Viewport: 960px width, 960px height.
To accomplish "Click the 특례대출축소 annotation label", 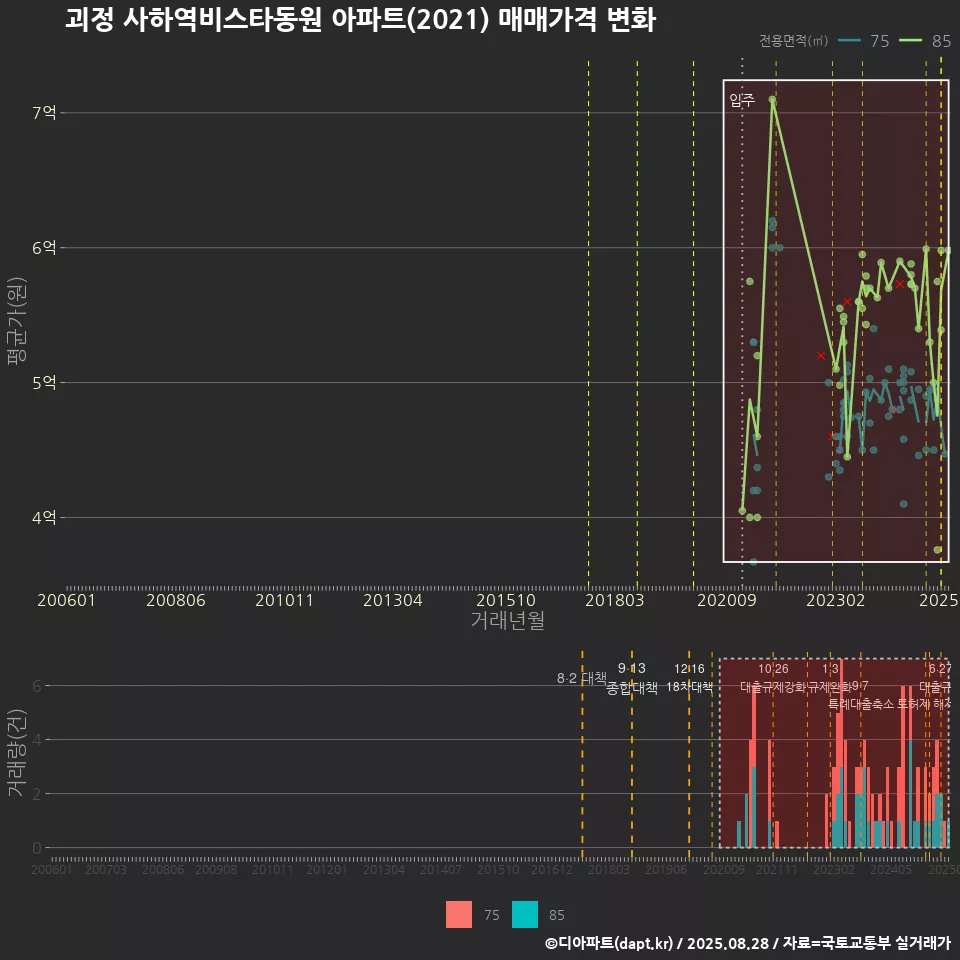I will click(x=861, y=704).
